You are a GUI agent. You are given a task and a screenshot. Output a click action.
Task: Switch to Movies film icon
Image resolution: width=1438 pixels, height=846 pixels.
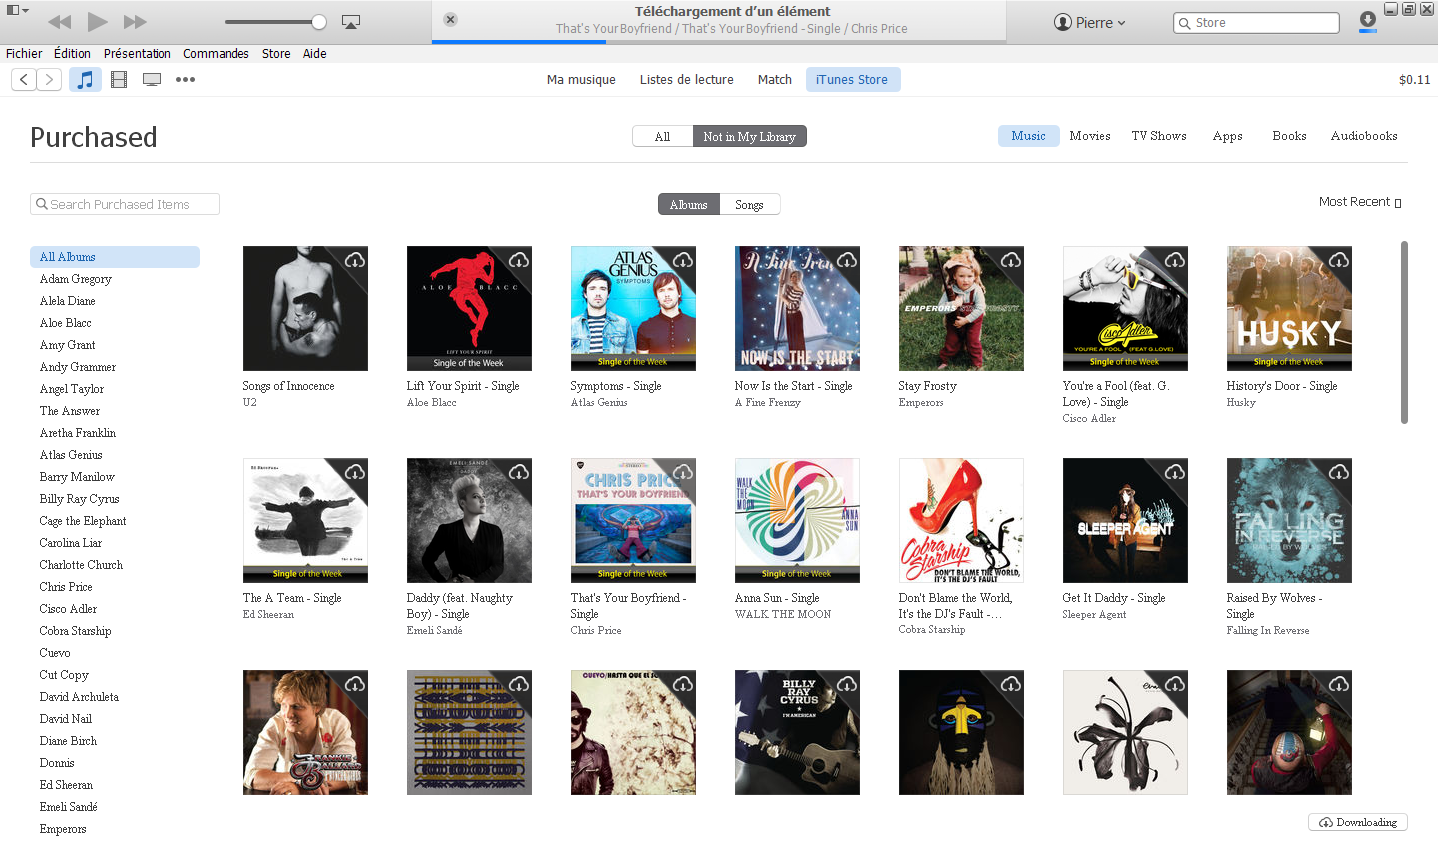coord(119,80)
